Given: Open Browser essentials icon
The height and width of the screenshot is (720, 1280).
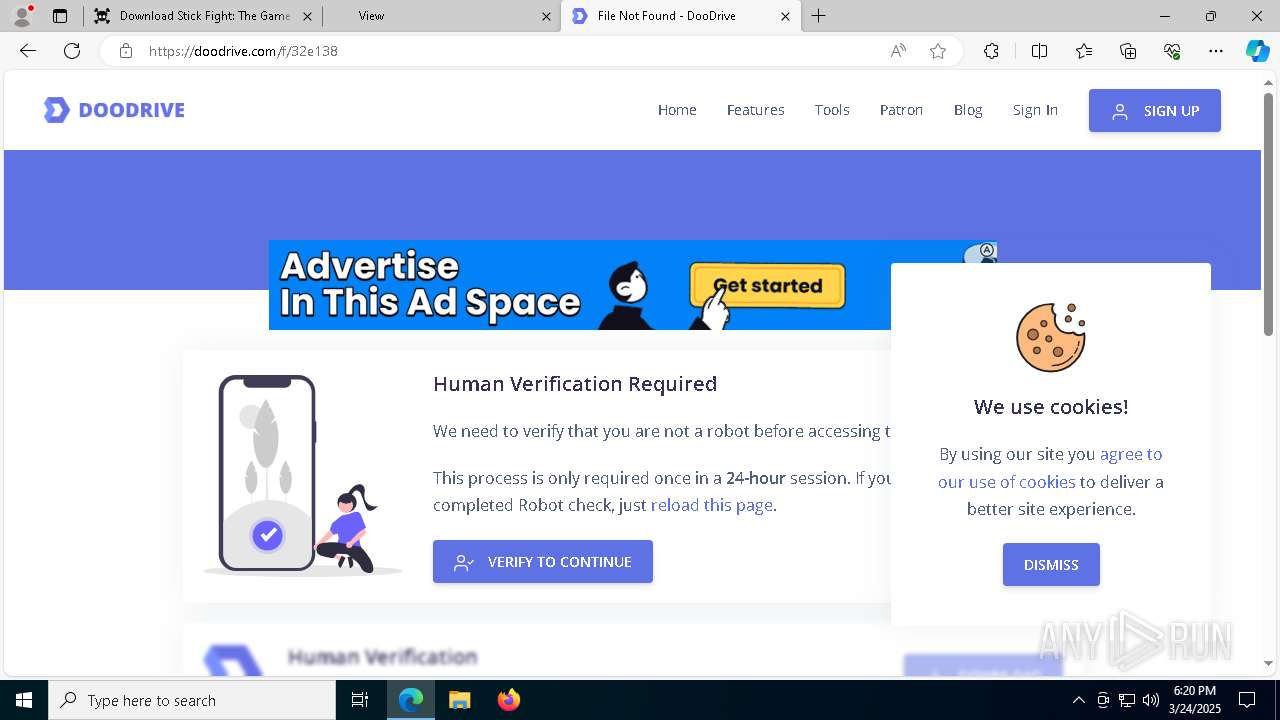Looking at the screenshot, I should [1172, 51].
